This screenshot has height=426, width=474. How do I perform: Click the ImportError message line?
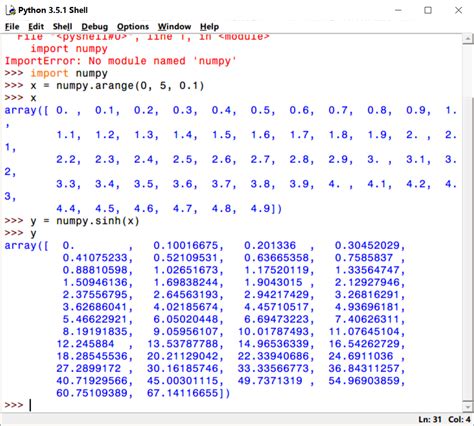click(120, 61)
